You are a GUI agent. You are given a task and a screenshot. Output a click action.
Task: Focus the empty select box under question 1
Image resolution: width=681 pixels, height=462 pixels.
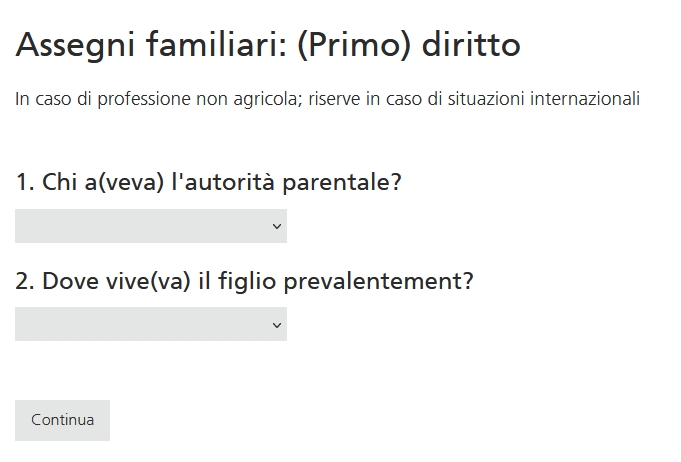pos(140,226)
